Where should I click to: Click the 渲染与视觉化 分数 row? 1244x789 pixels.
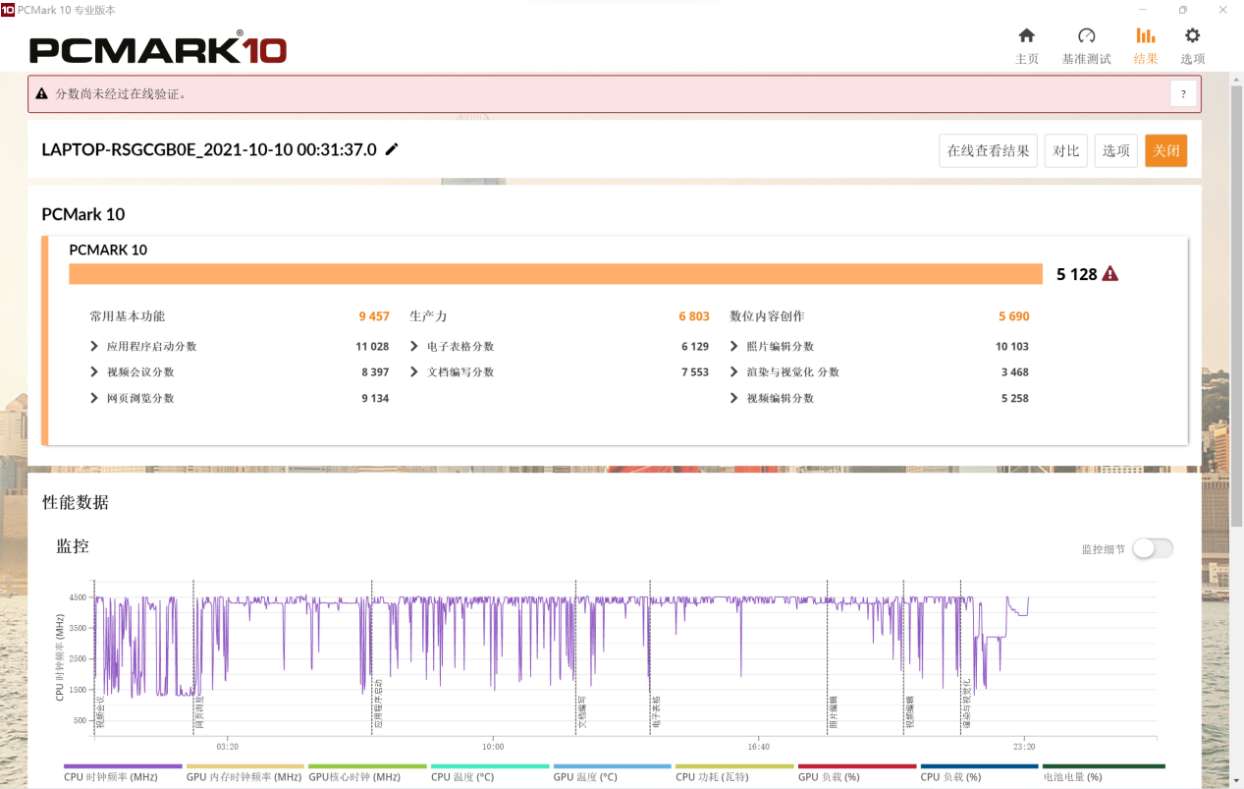[x=792, y=372]
